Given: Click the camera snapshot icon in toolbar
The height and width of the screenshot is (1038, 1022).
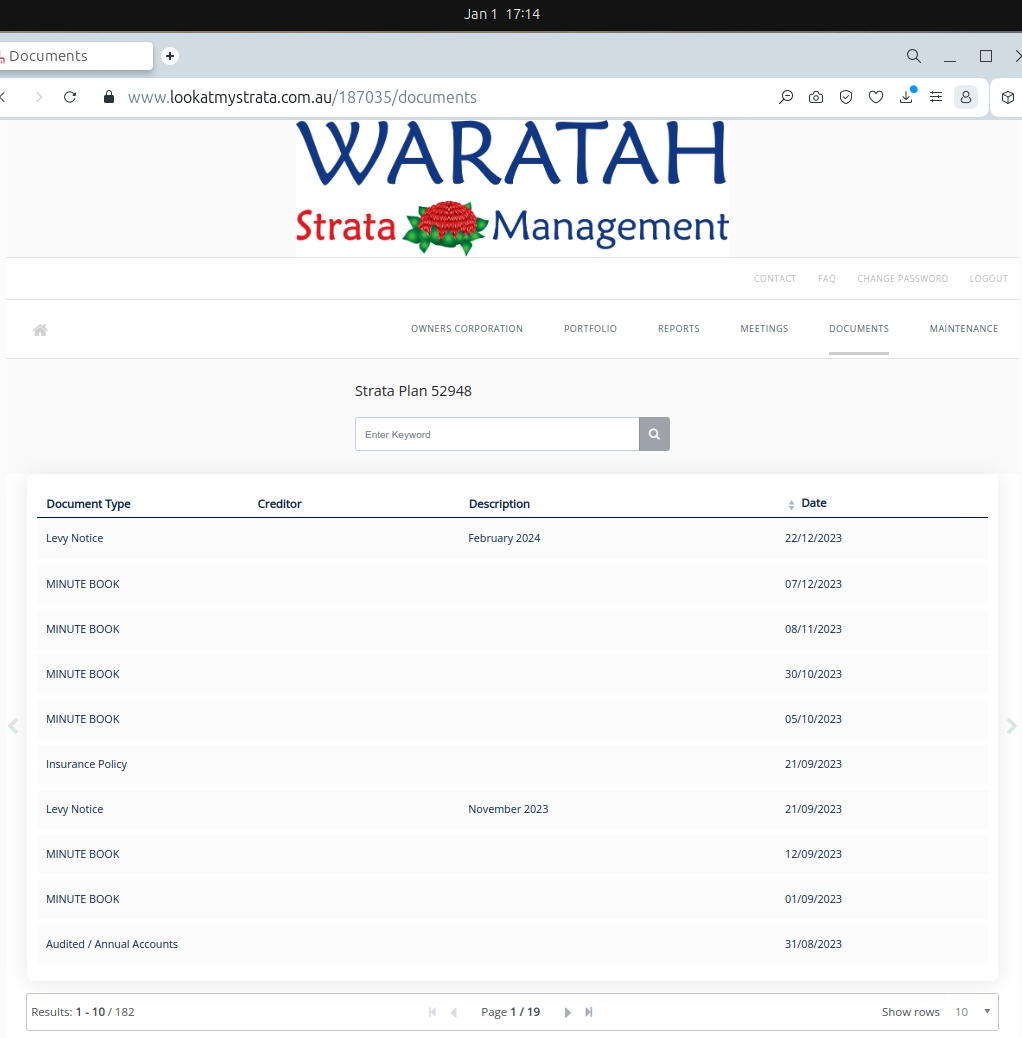Looking at the screenshot, I should click(816, 97).
